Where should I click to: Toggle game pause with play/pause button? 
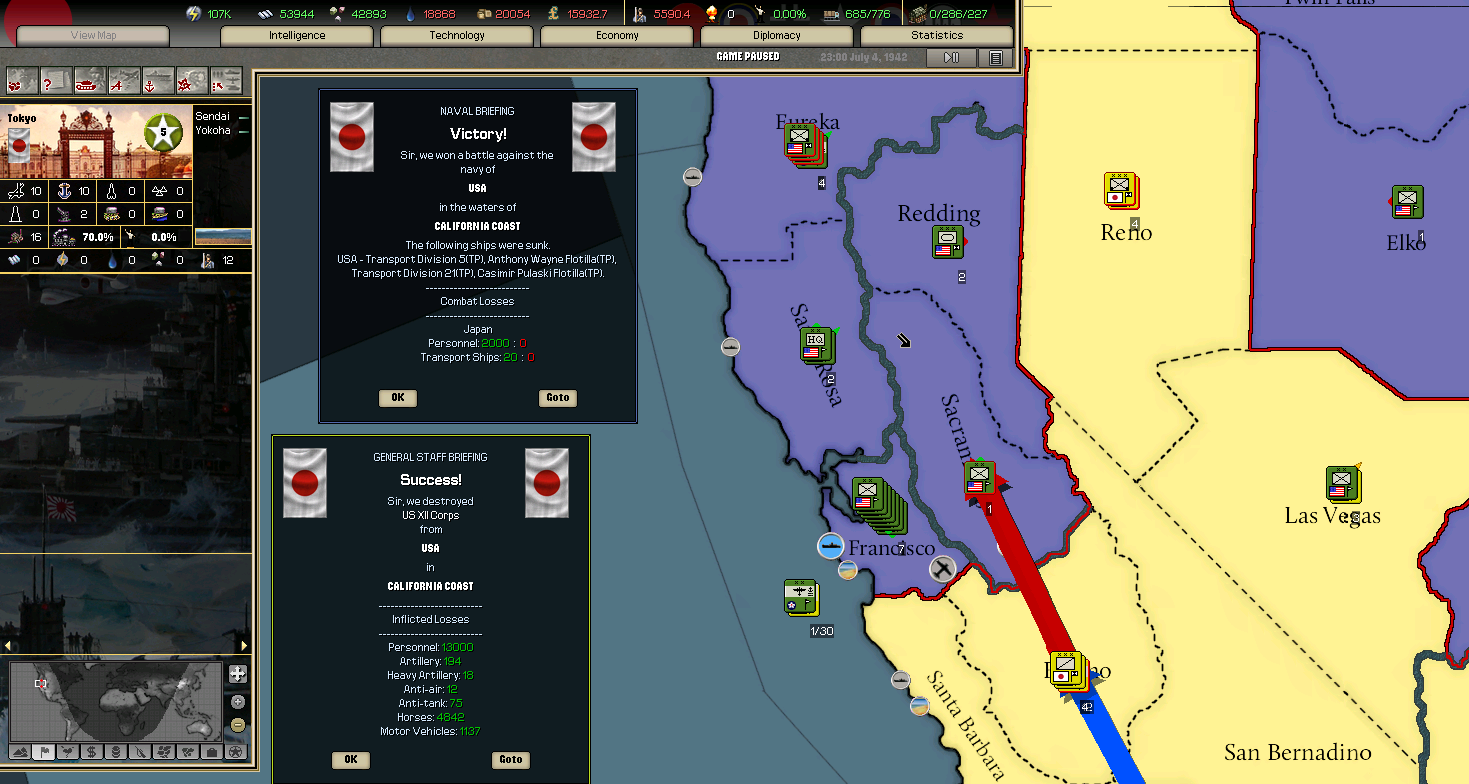pos(951,58)
